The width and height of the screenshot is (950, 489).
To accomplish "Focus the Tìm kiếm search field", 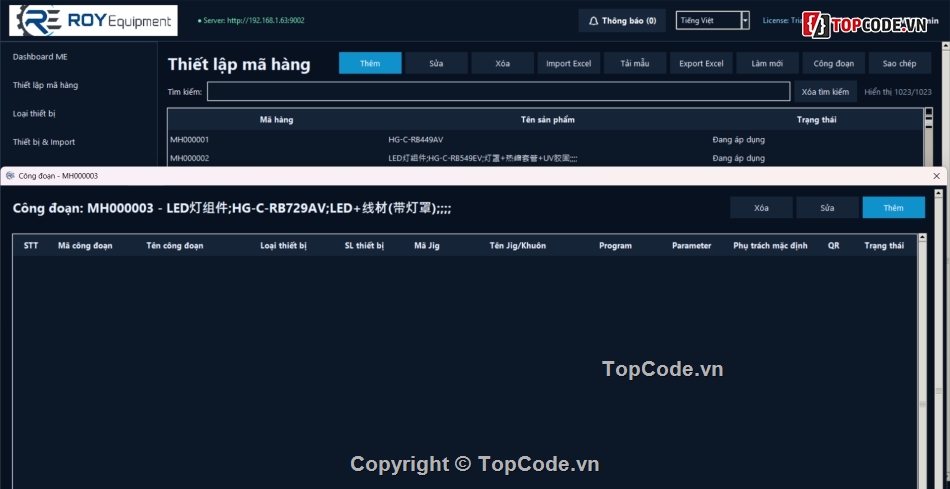I will click(498, 91).
